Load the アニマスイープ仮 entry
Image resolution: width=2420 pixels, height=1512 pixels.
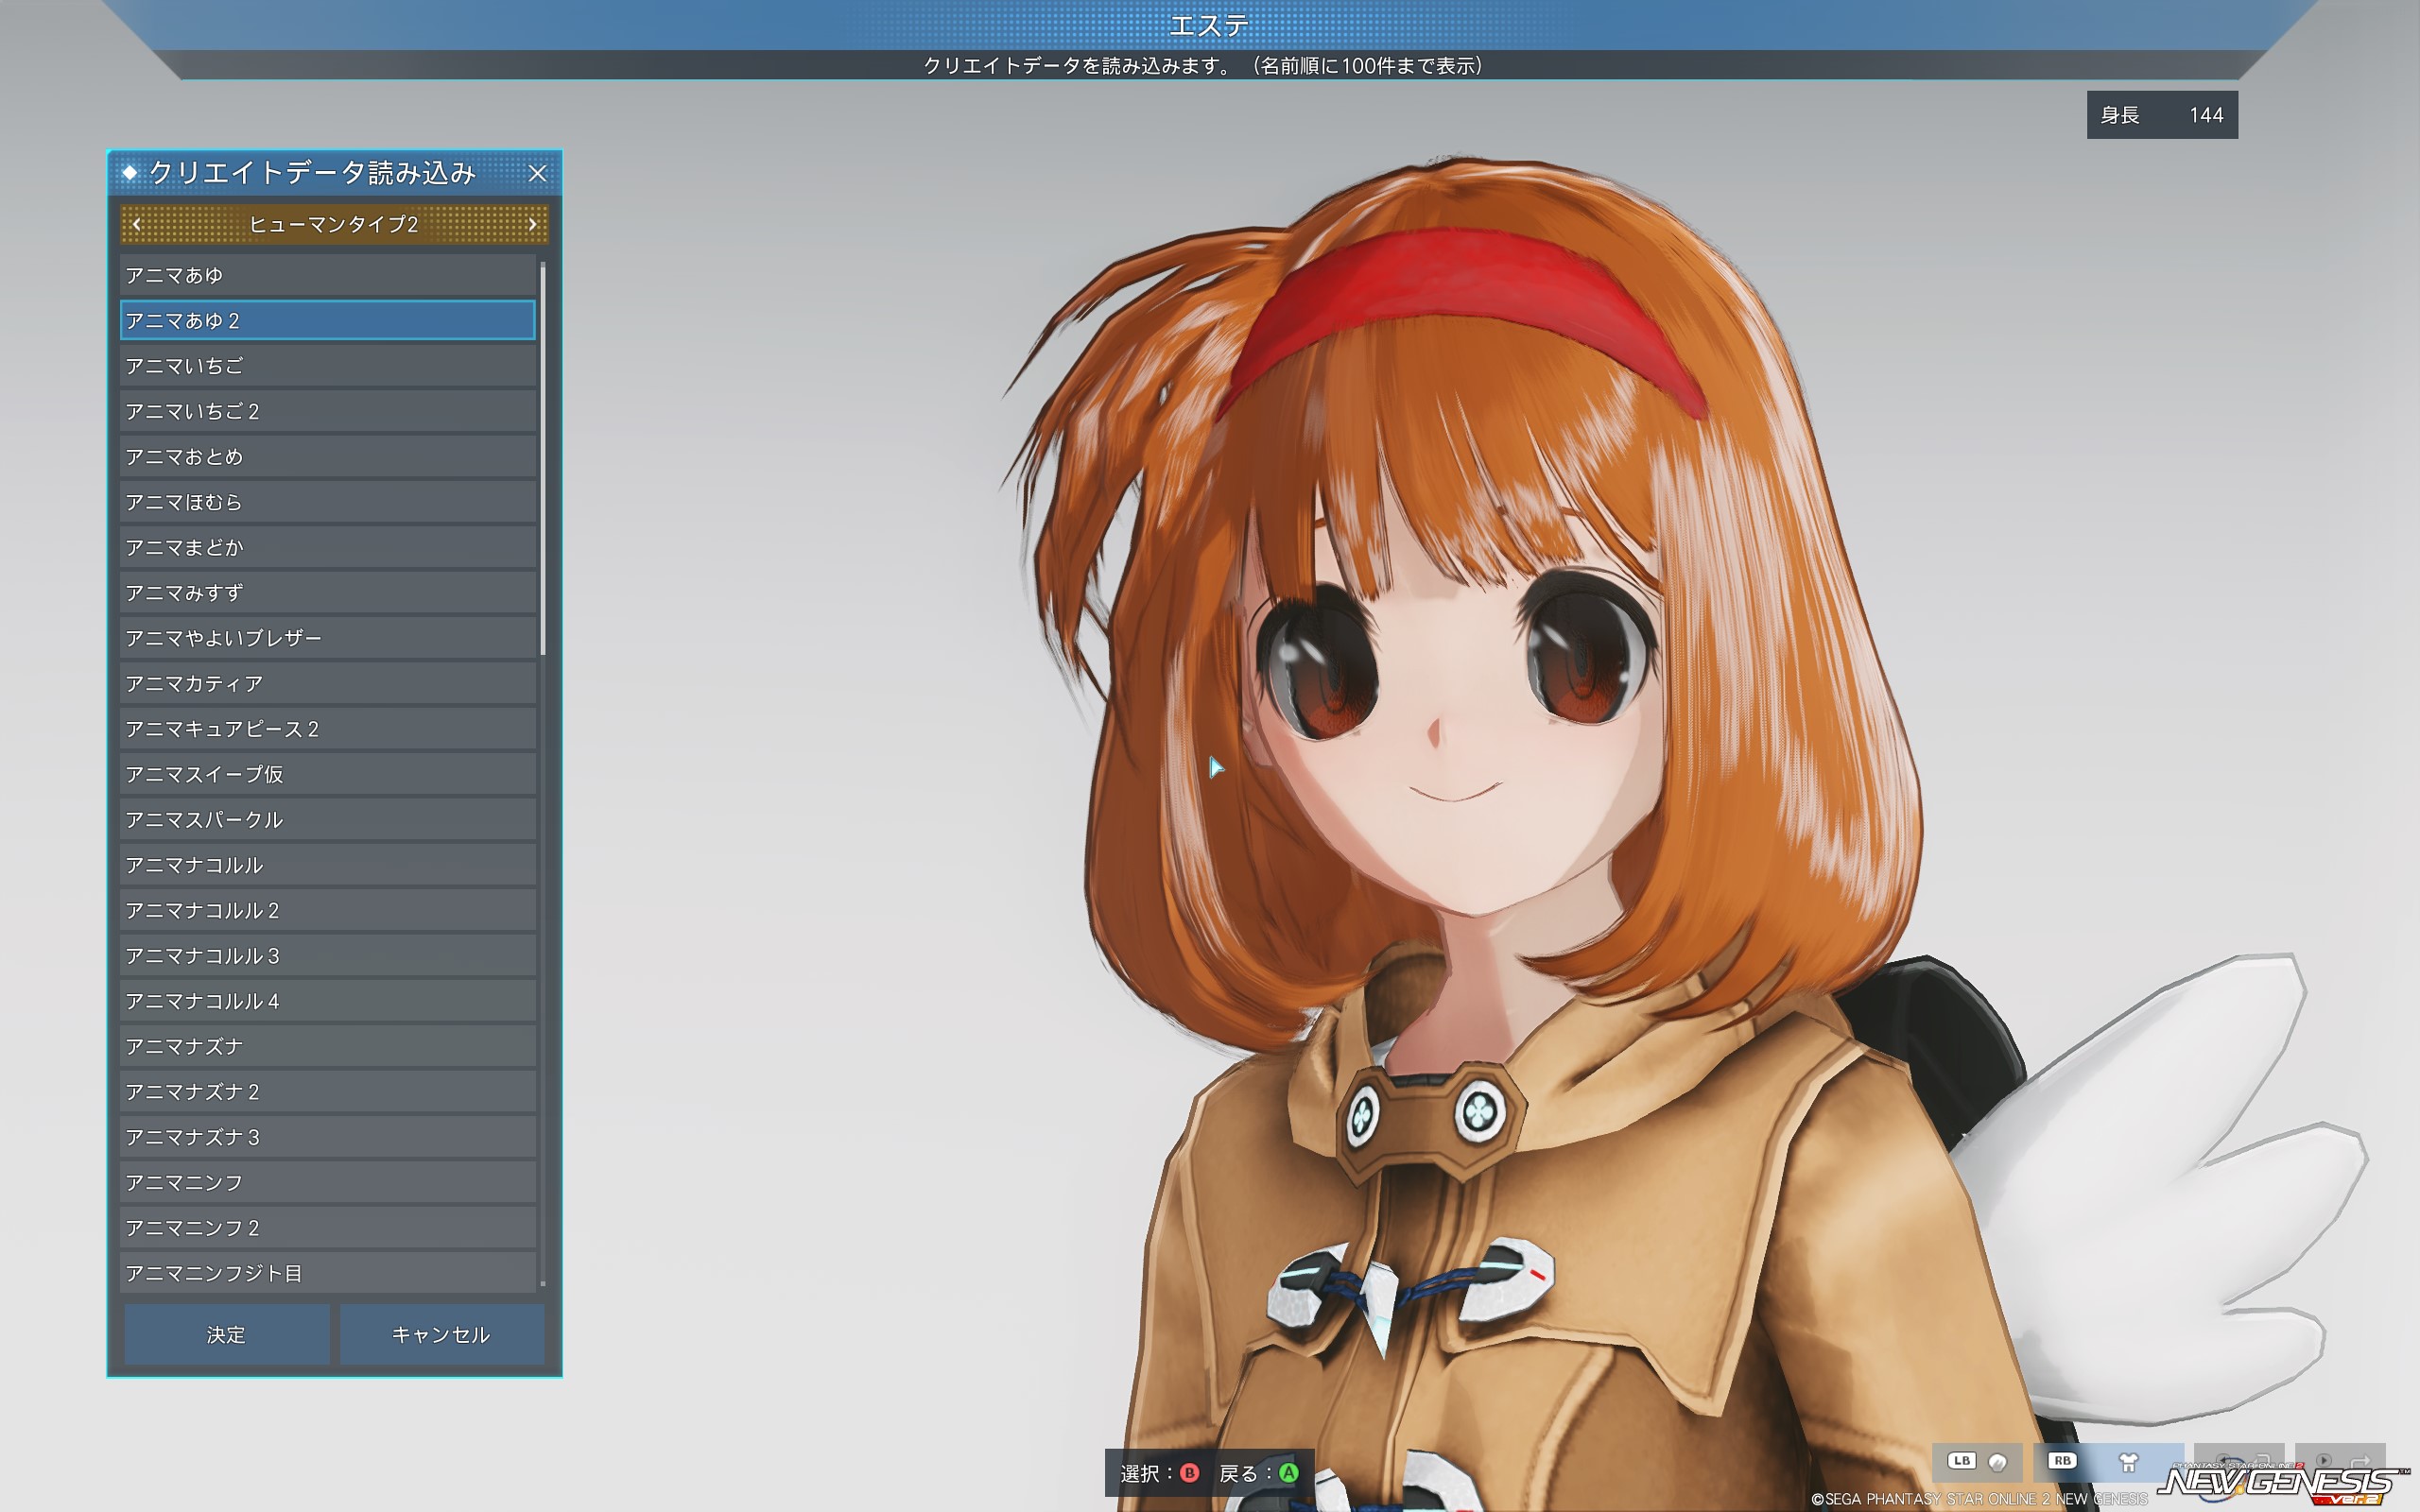pos(328,774)
